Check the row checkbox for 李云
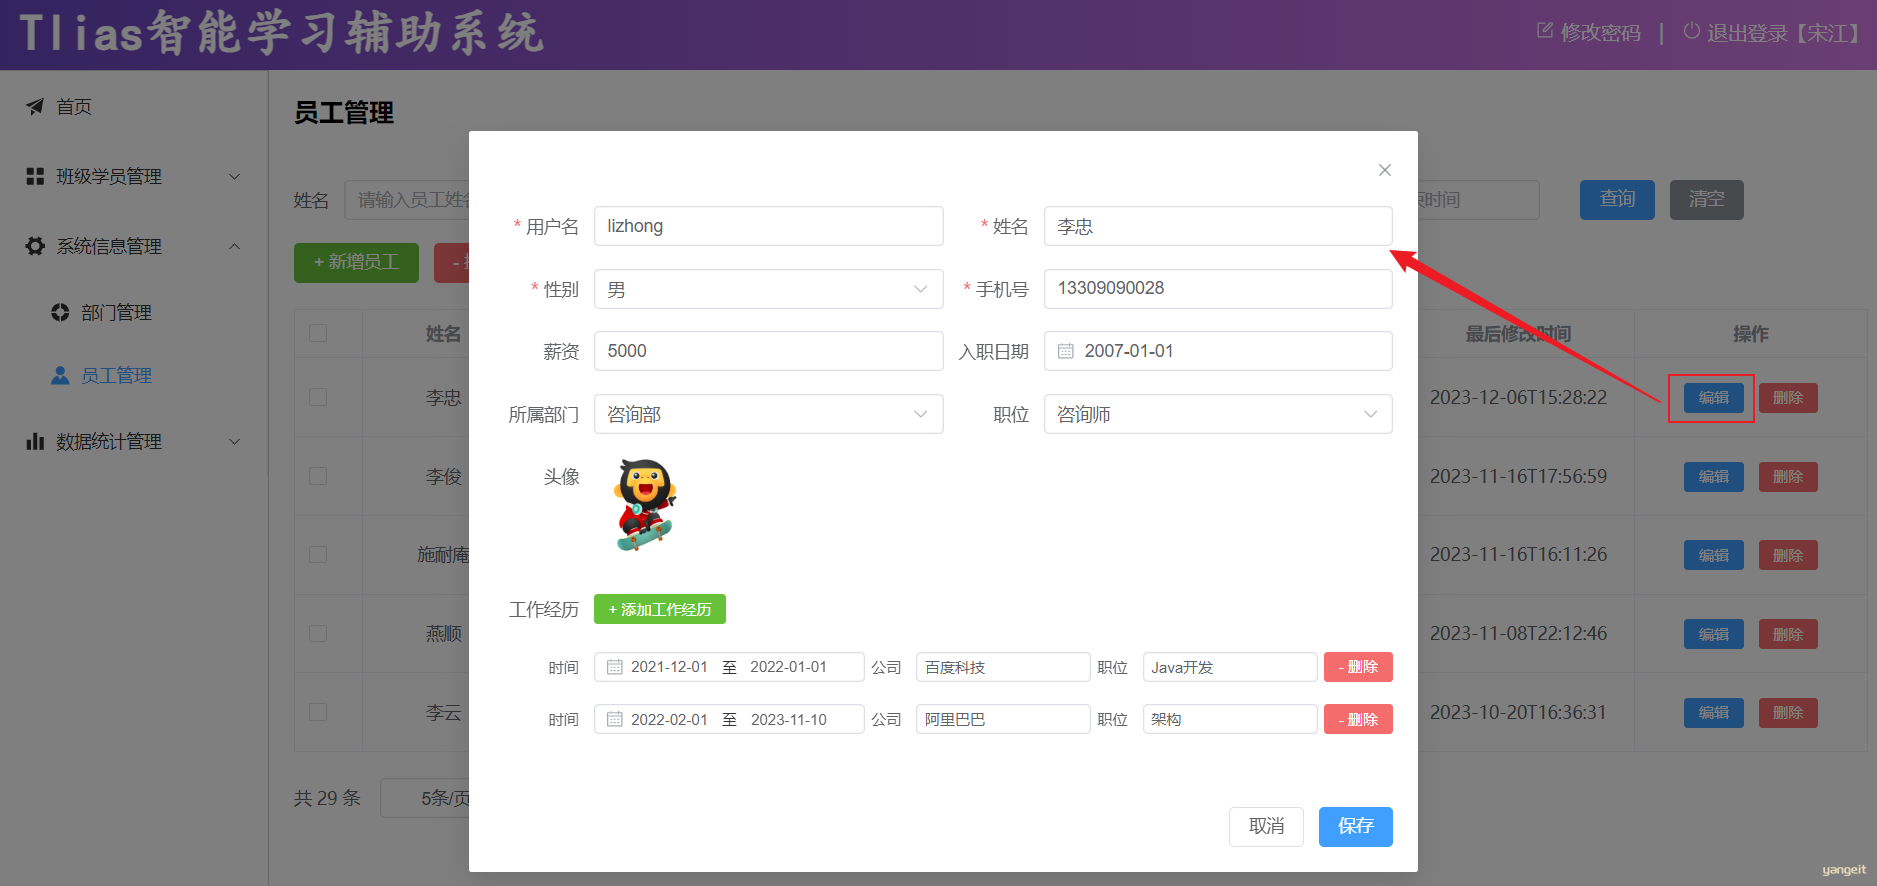 (x=318, y=712)
